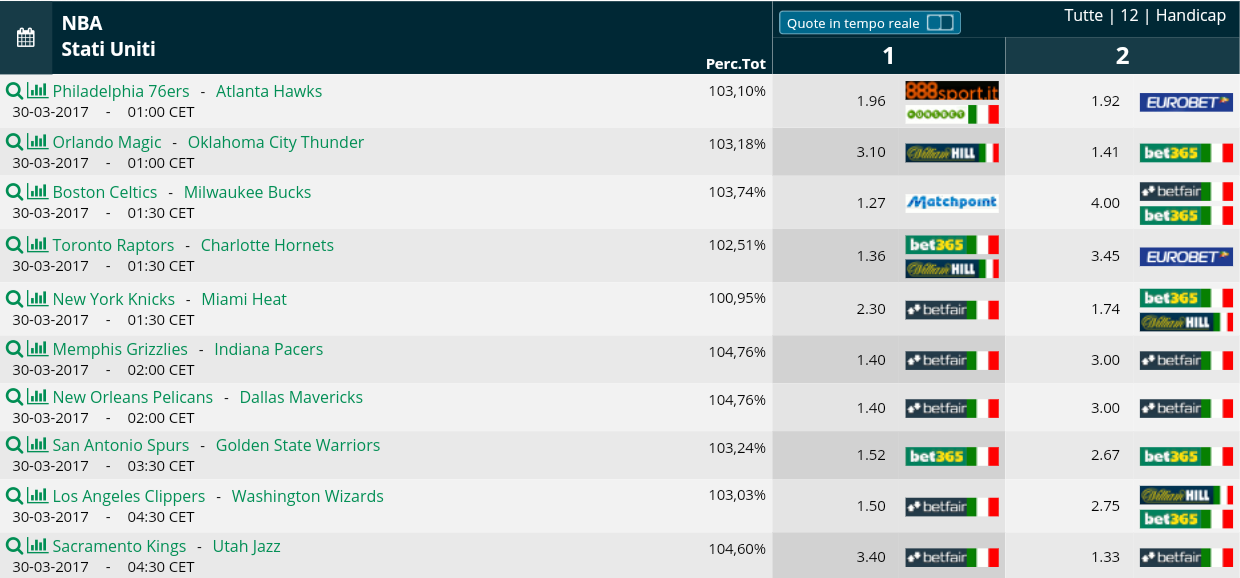Open Milwaukee Bucks team link

(x=248, y=192)
